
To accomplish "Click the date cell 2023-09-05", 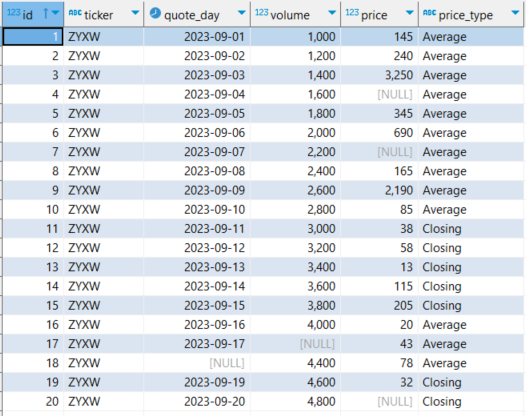I will [x=197, y=113].
